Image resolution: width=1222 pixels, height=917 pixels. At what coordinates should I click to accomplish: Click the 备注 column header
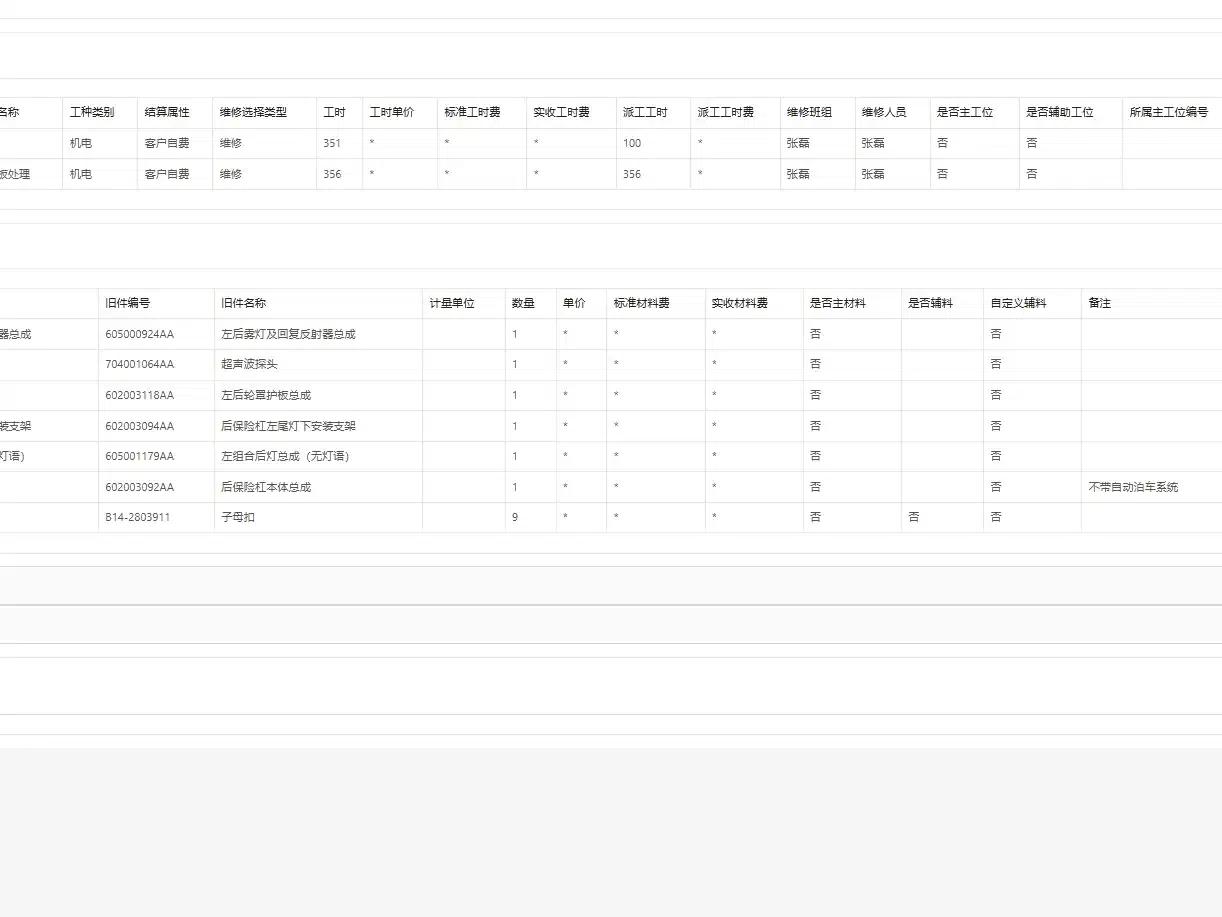1100,303
